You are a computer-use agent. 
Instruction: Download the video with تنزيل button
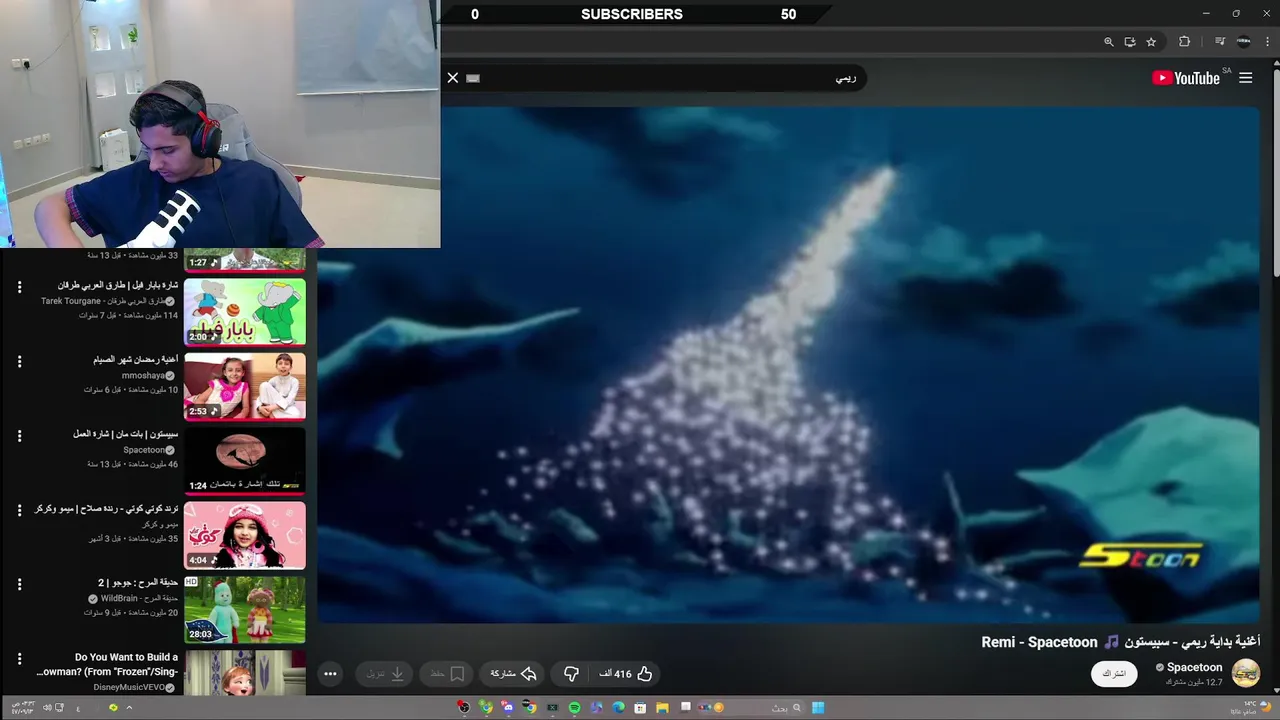coord(385,674)
